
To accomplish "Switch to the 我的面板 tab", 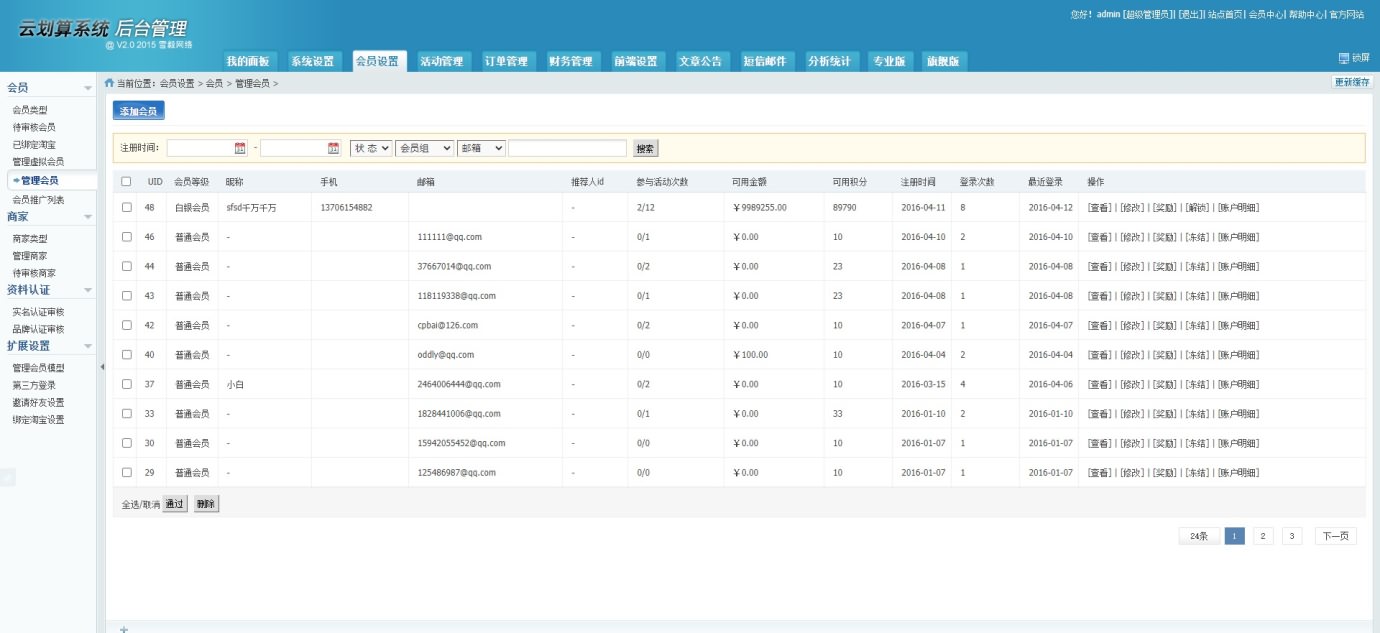I will pos(247,61).
